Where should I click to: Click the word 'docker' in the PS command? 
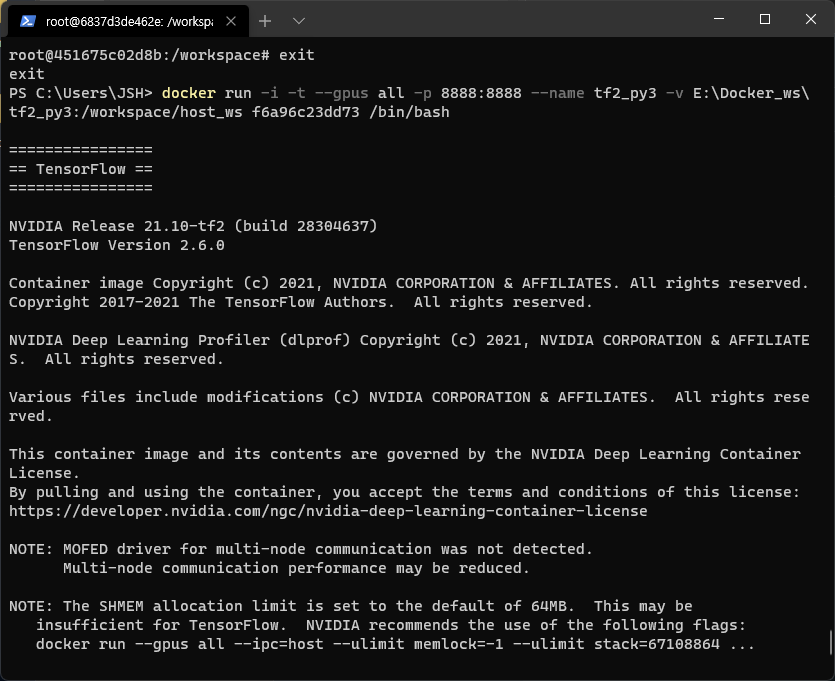coord(189,93)
